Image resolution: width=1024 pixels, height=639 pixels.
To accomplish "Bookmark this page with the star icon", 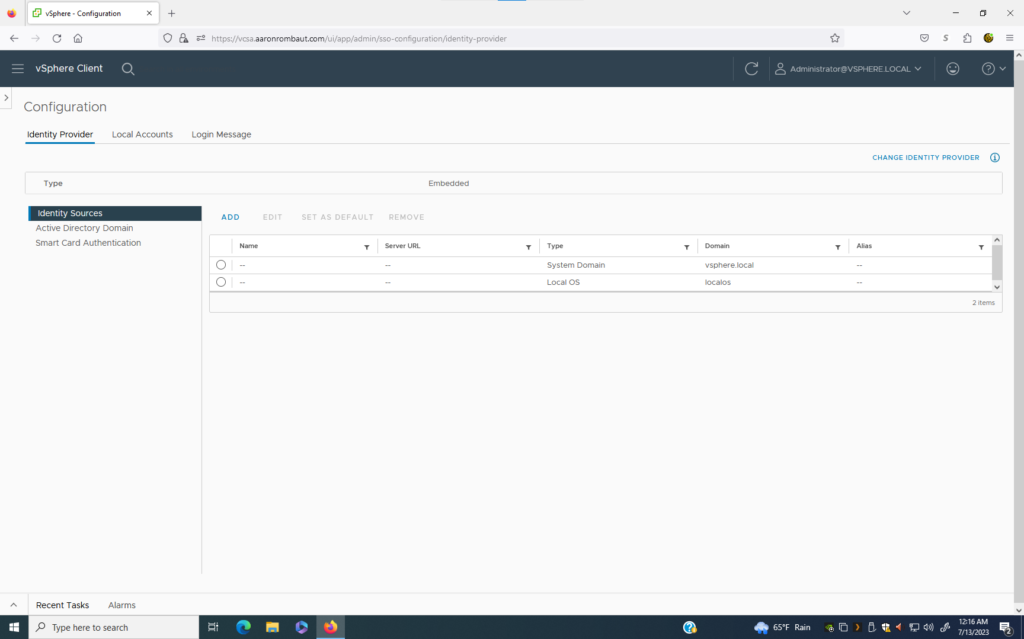I will [x=835, y=38].
